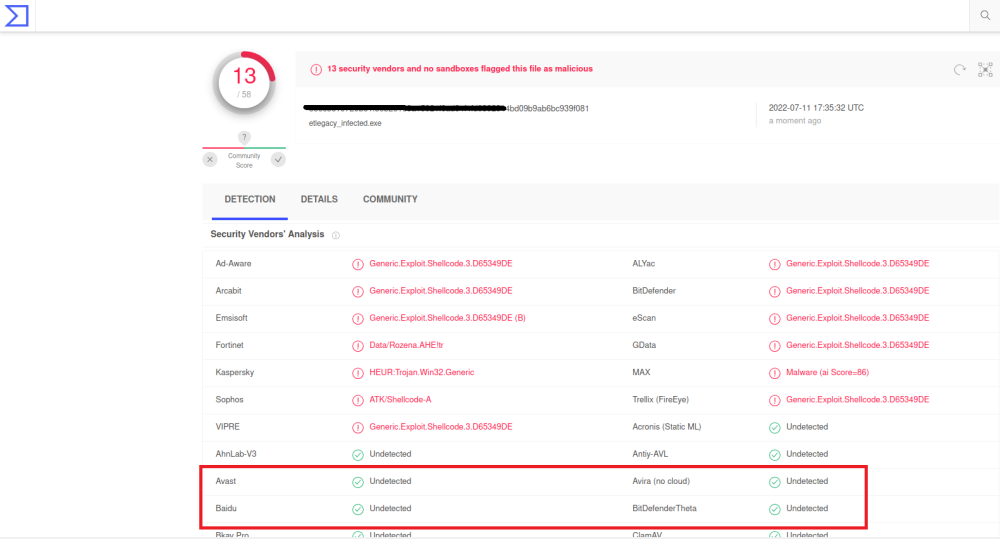This screenshot has height=539, width=1000.
Task: Click the community score question mark
Action: (244, 137)
